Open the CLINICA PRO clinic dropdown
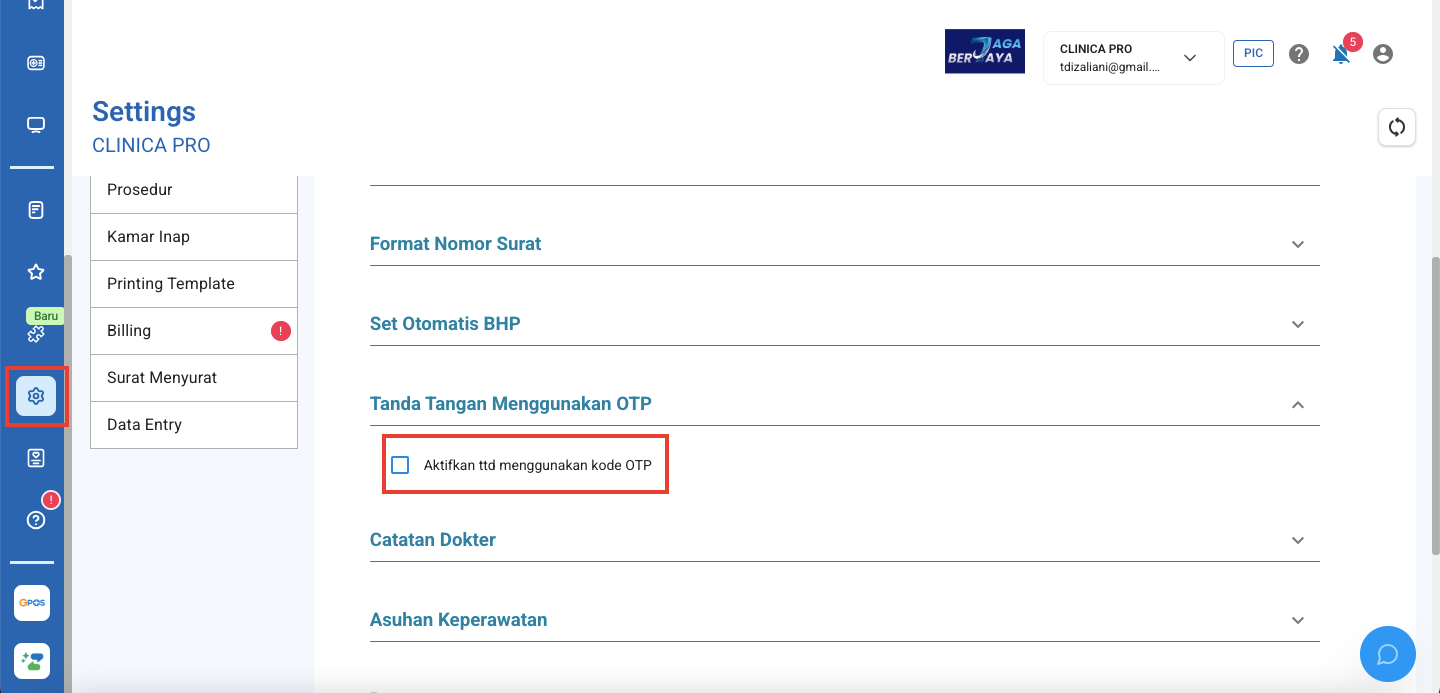 coord(1133,58)
